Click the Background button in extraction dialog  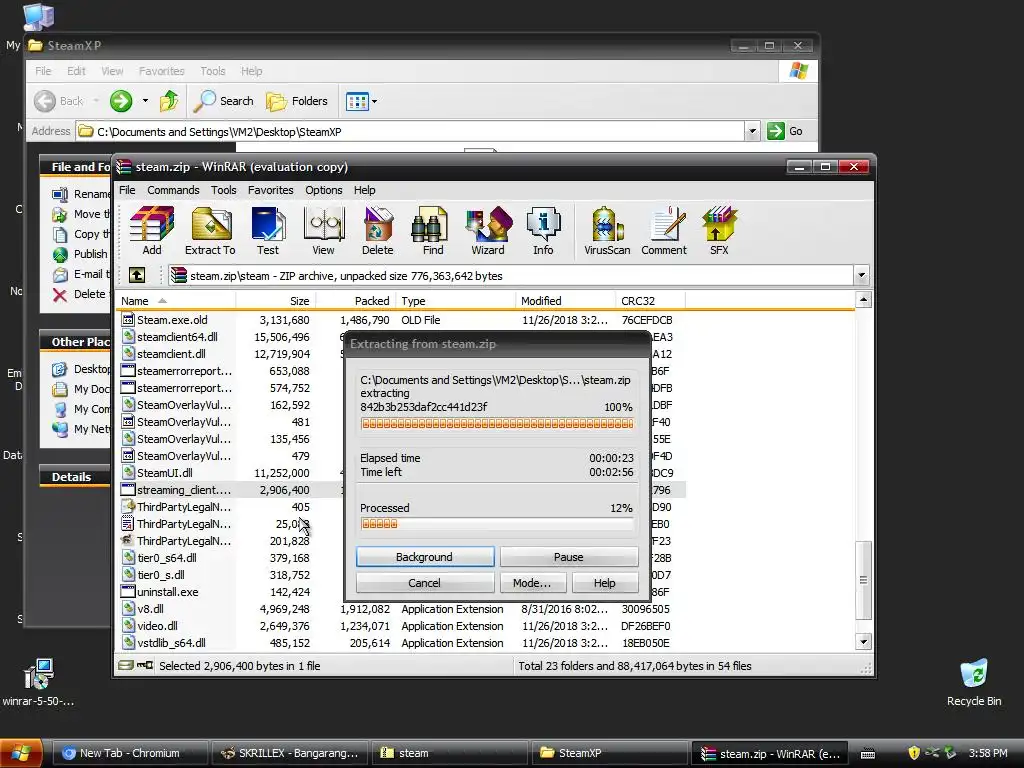(x=424, y=556)
